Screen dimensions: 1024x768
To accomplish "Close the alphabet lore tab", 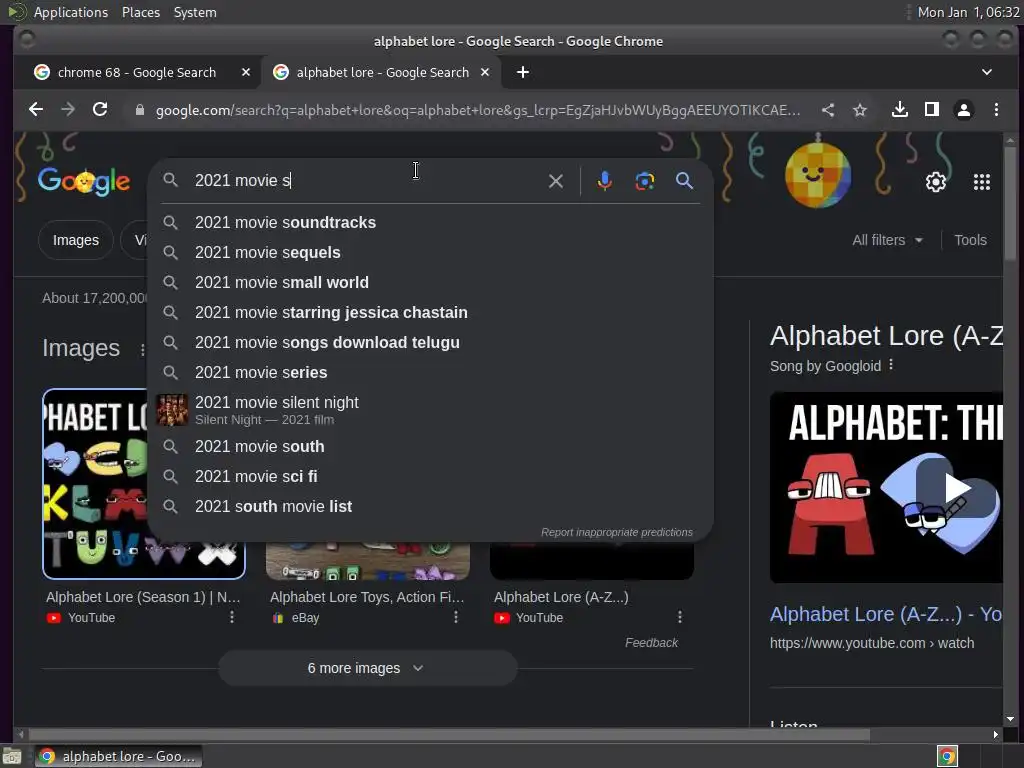I will pos(485,72).
